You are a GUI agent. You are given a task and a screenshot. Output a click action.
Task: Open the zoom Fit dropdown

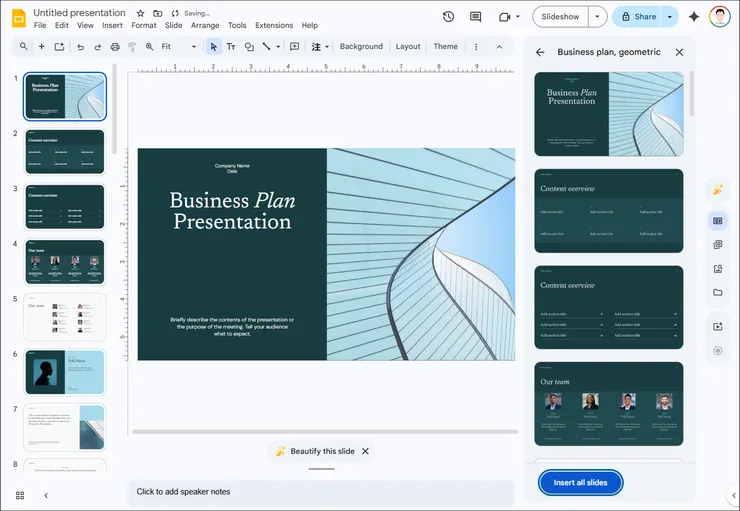pos(179,47)
